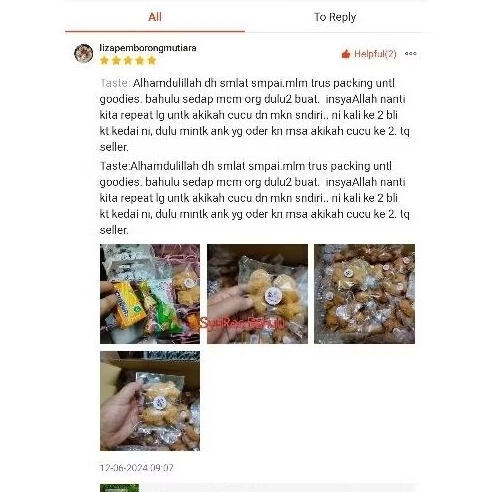Click the username lizapemborongmutiara
This screenshot has height=492, width=492.
point(148,48)
